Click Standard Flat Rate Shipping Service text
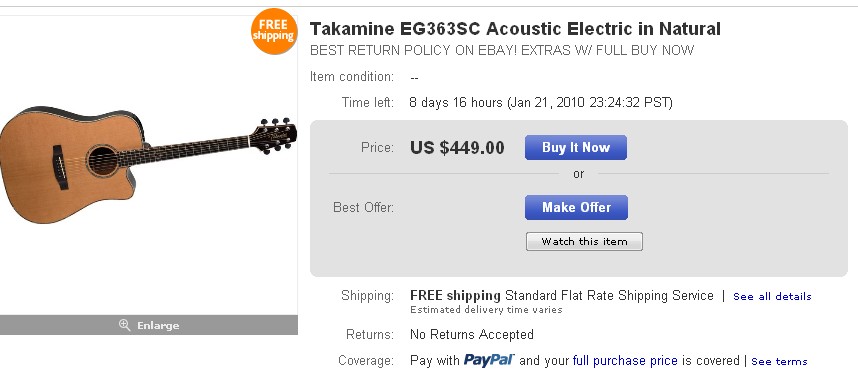 click(x=609, y=296)
